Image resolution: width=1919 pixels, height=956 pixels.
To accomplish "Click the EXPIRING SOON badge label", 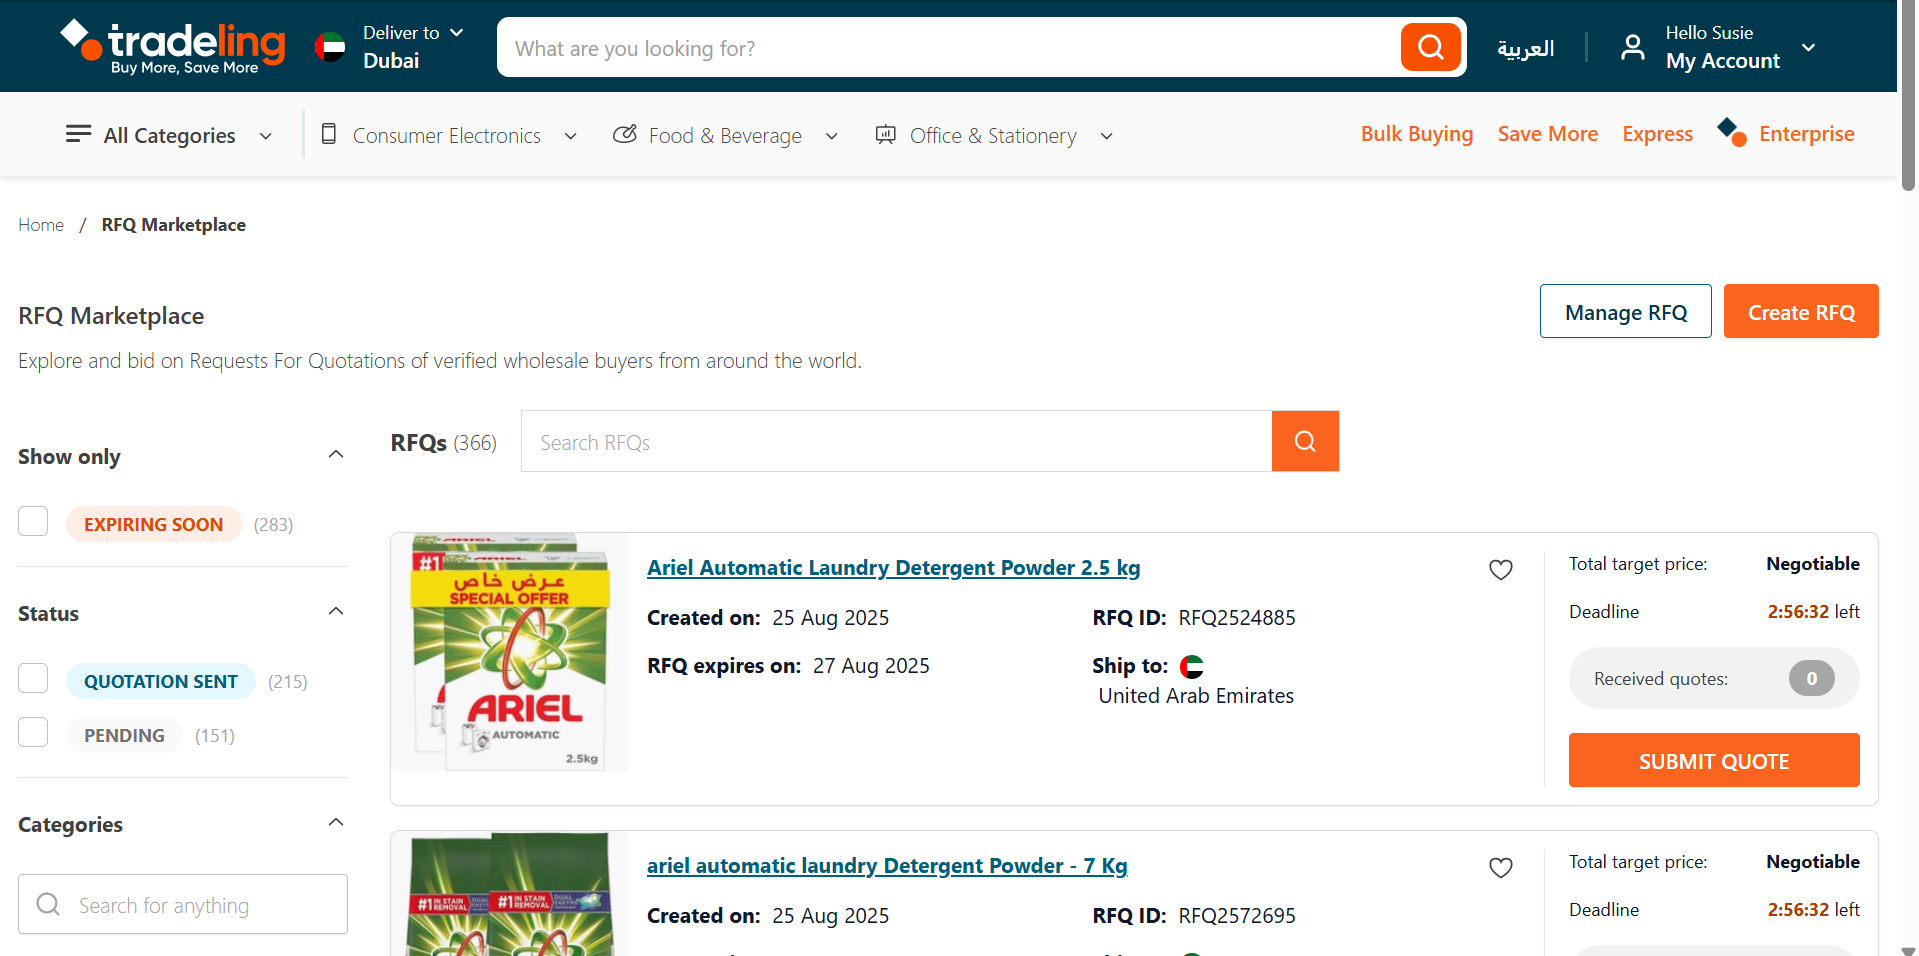I will click(x=153, y=524).
